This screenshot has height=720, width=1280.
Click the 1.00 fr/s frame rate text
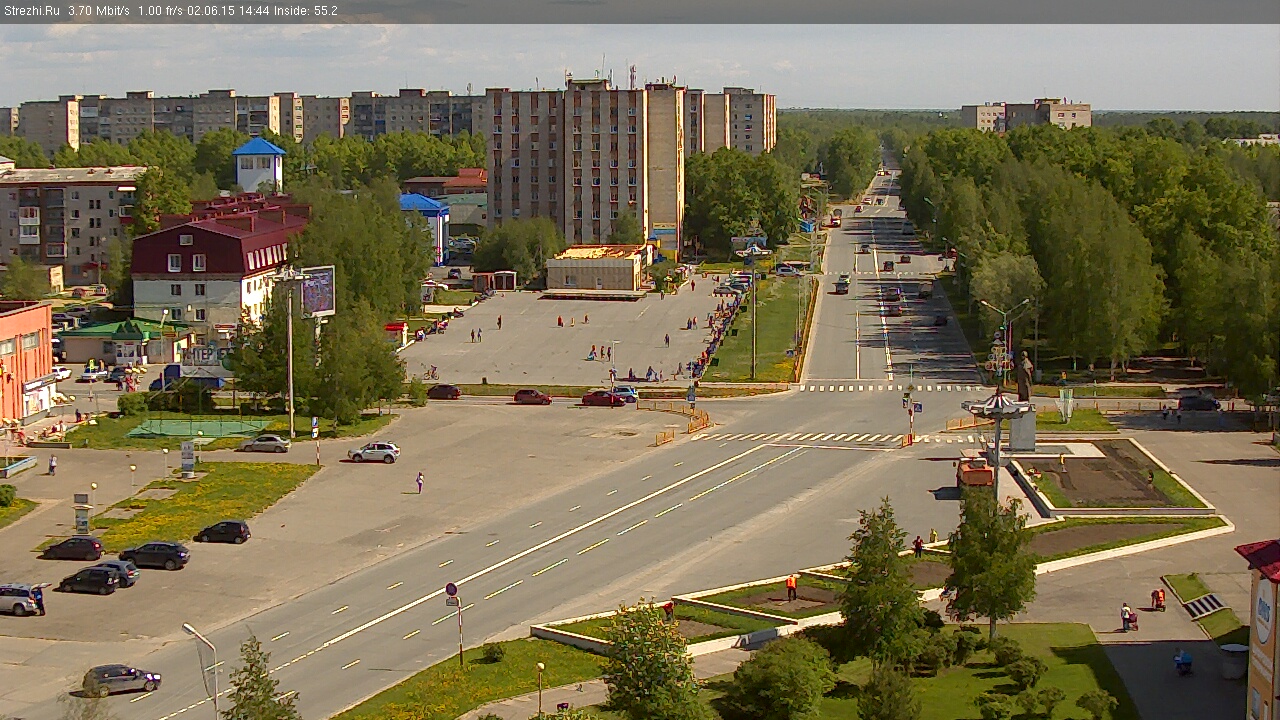160,11
